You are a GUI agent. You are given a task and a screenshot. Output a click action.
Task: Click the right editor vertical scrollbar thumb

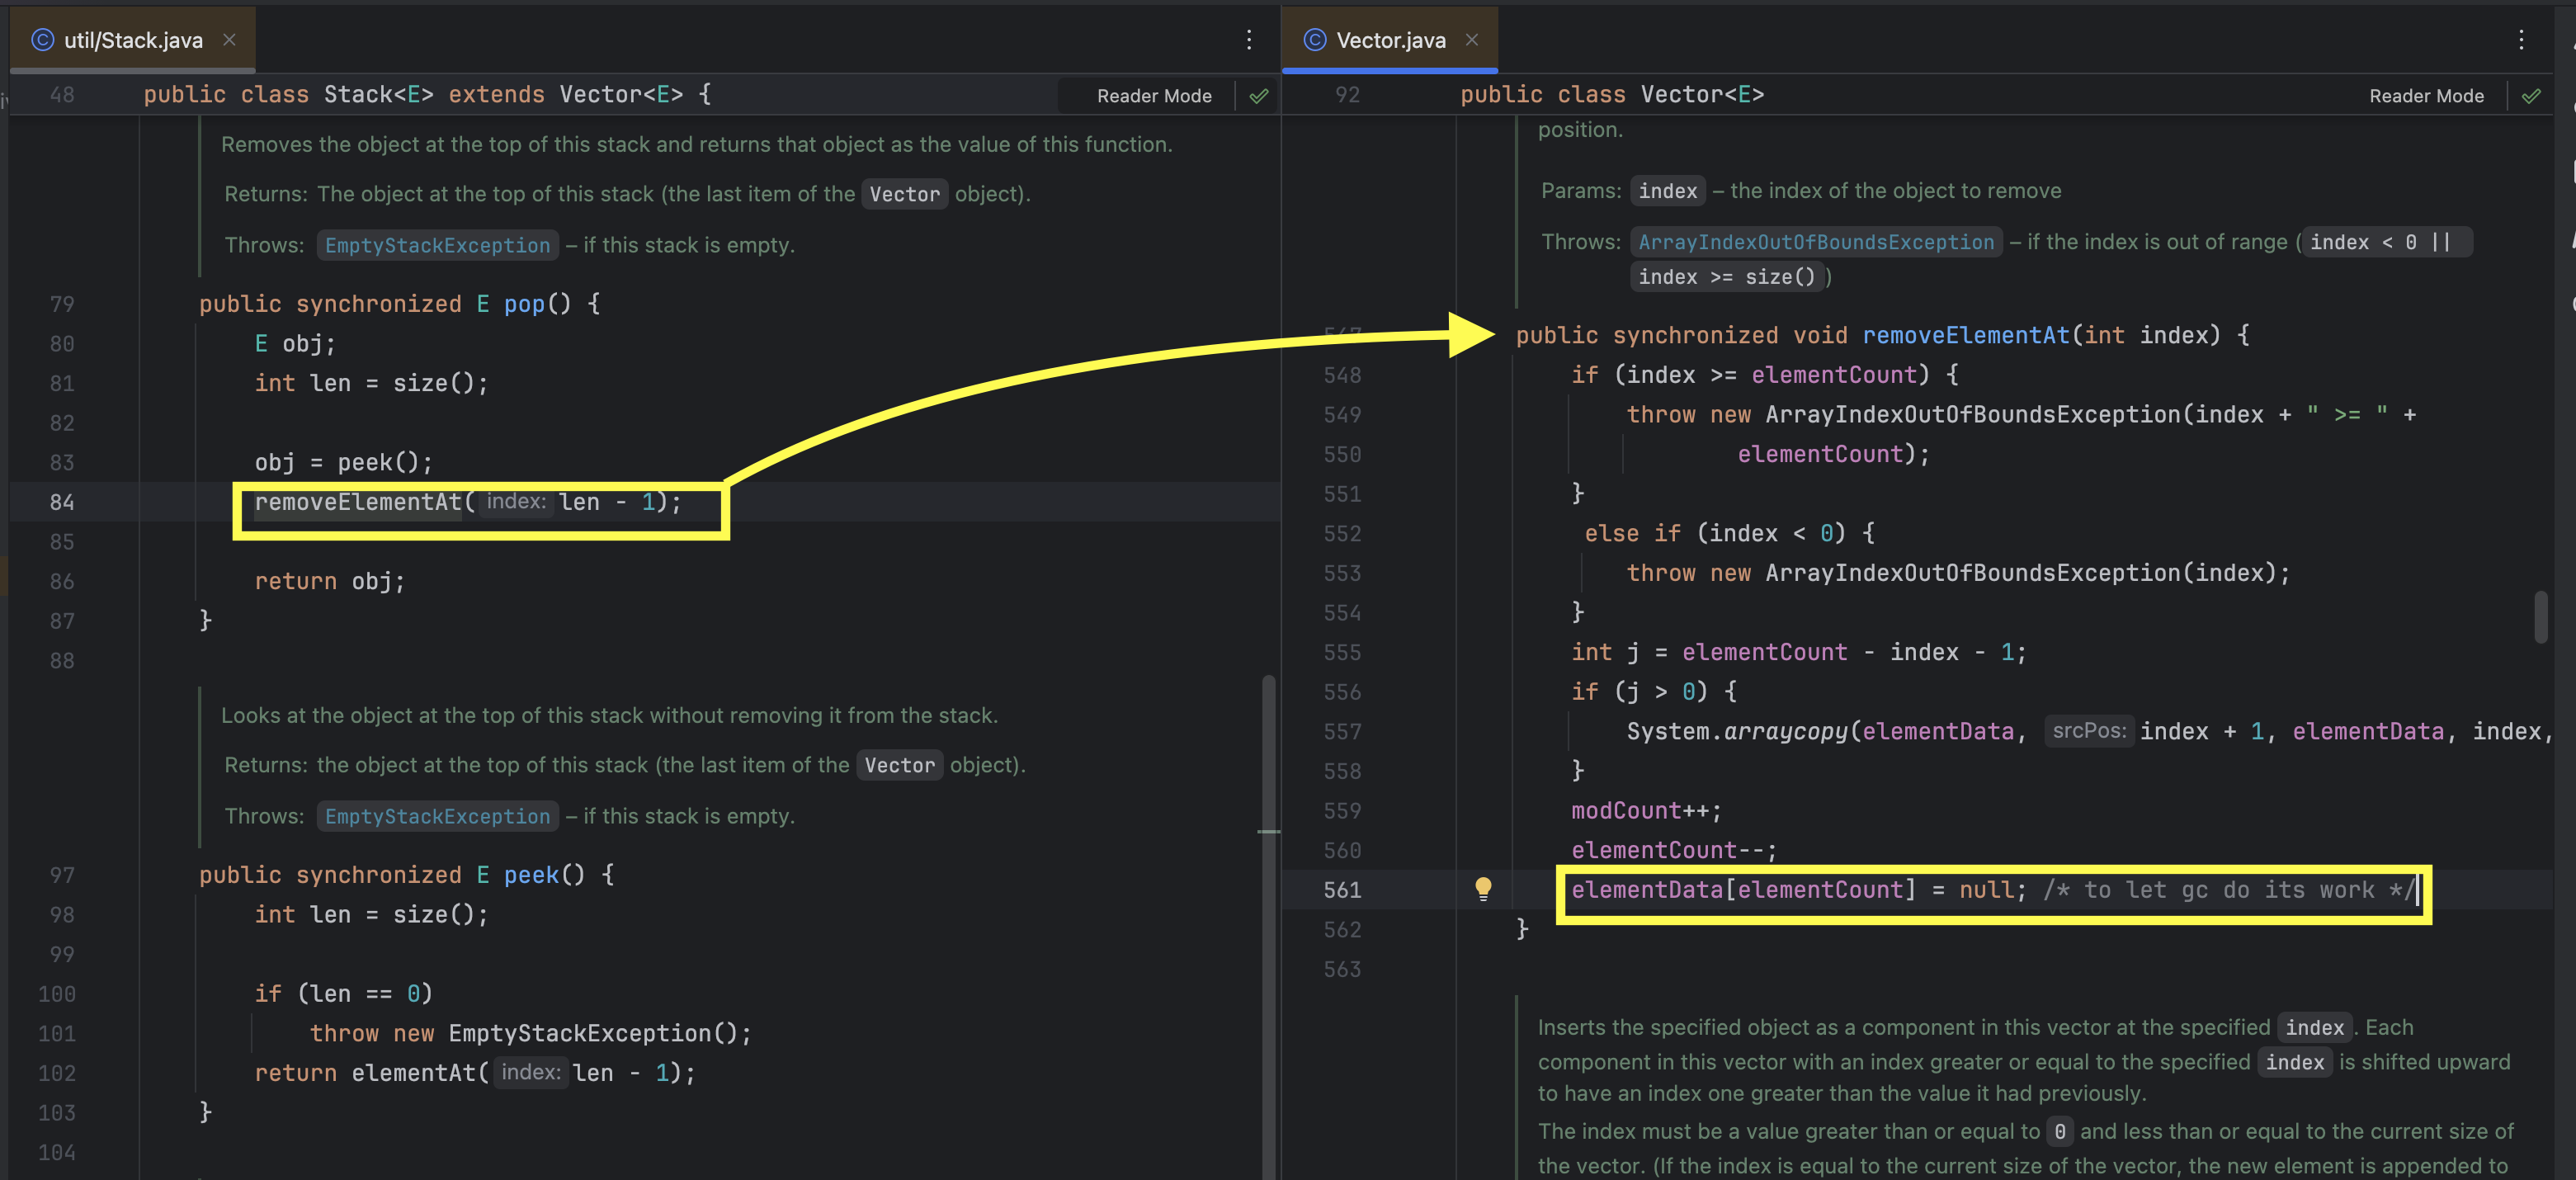[2540, 617]
